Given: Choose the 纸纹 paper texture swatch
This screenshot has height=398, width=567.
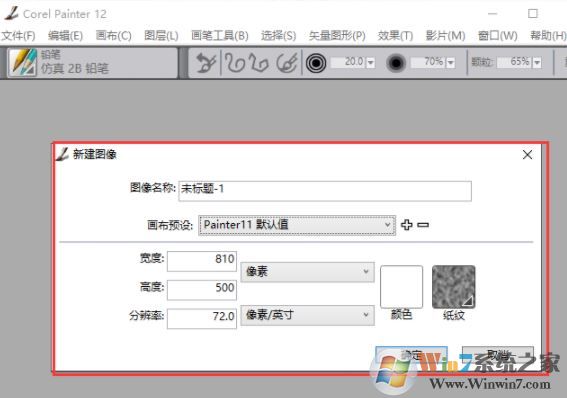Looking at the screenshot, I should pos(453,287).
